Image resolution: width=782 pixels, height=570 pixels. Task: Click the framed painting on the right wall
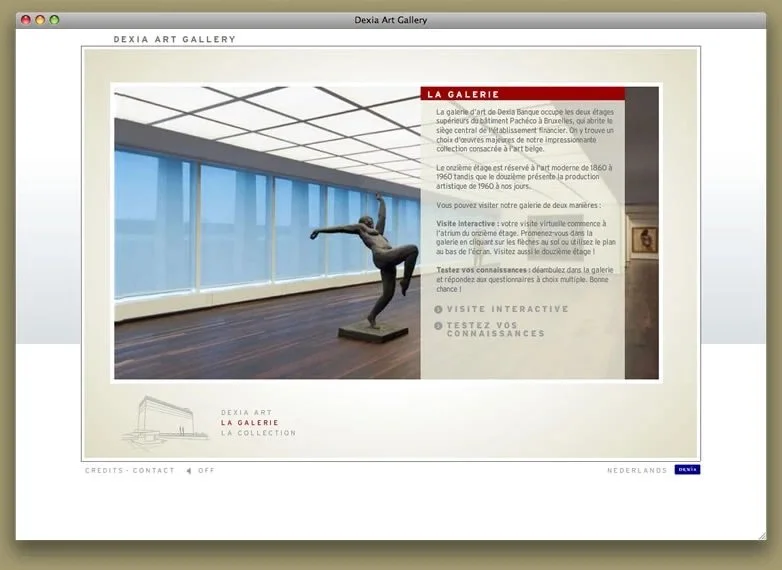tap(644, 239)
